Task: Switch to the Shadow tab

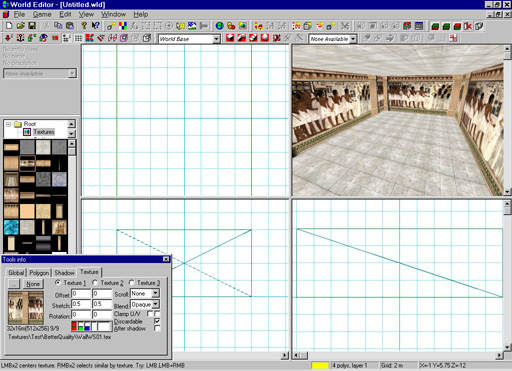Action: pyautogui.click(x=64, y=273)
